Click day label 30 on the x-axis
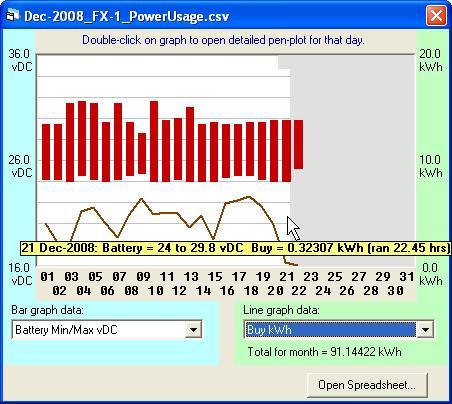 [395, 291]
